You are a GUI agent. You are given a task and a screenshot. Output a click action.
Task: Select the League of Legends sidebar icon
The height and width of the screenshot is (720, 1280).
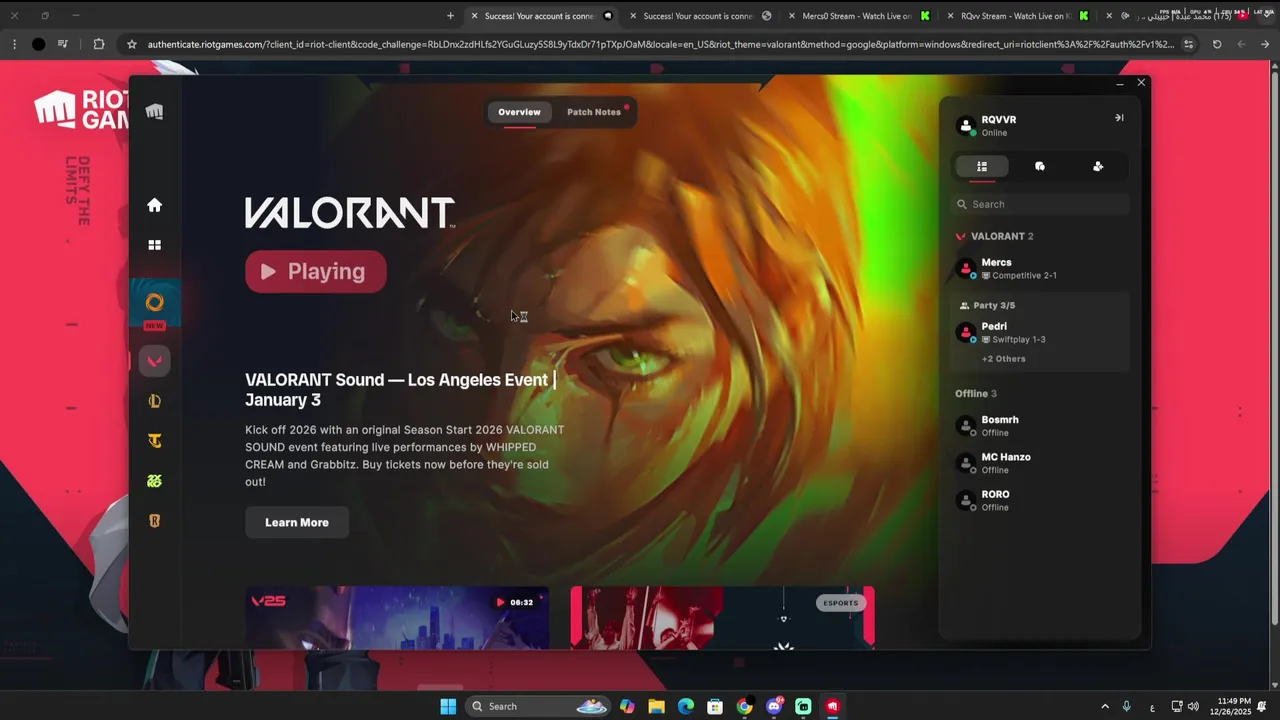click(x=154, y=401)
